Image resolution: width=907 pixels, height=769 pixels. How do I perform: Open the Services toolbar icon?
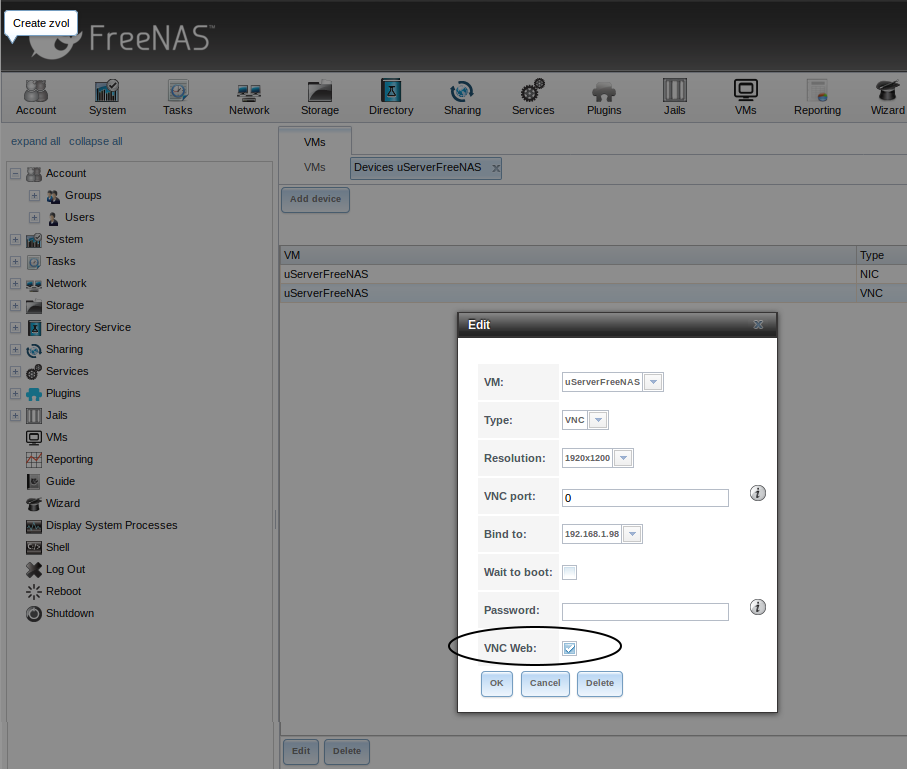coord(533,98)
